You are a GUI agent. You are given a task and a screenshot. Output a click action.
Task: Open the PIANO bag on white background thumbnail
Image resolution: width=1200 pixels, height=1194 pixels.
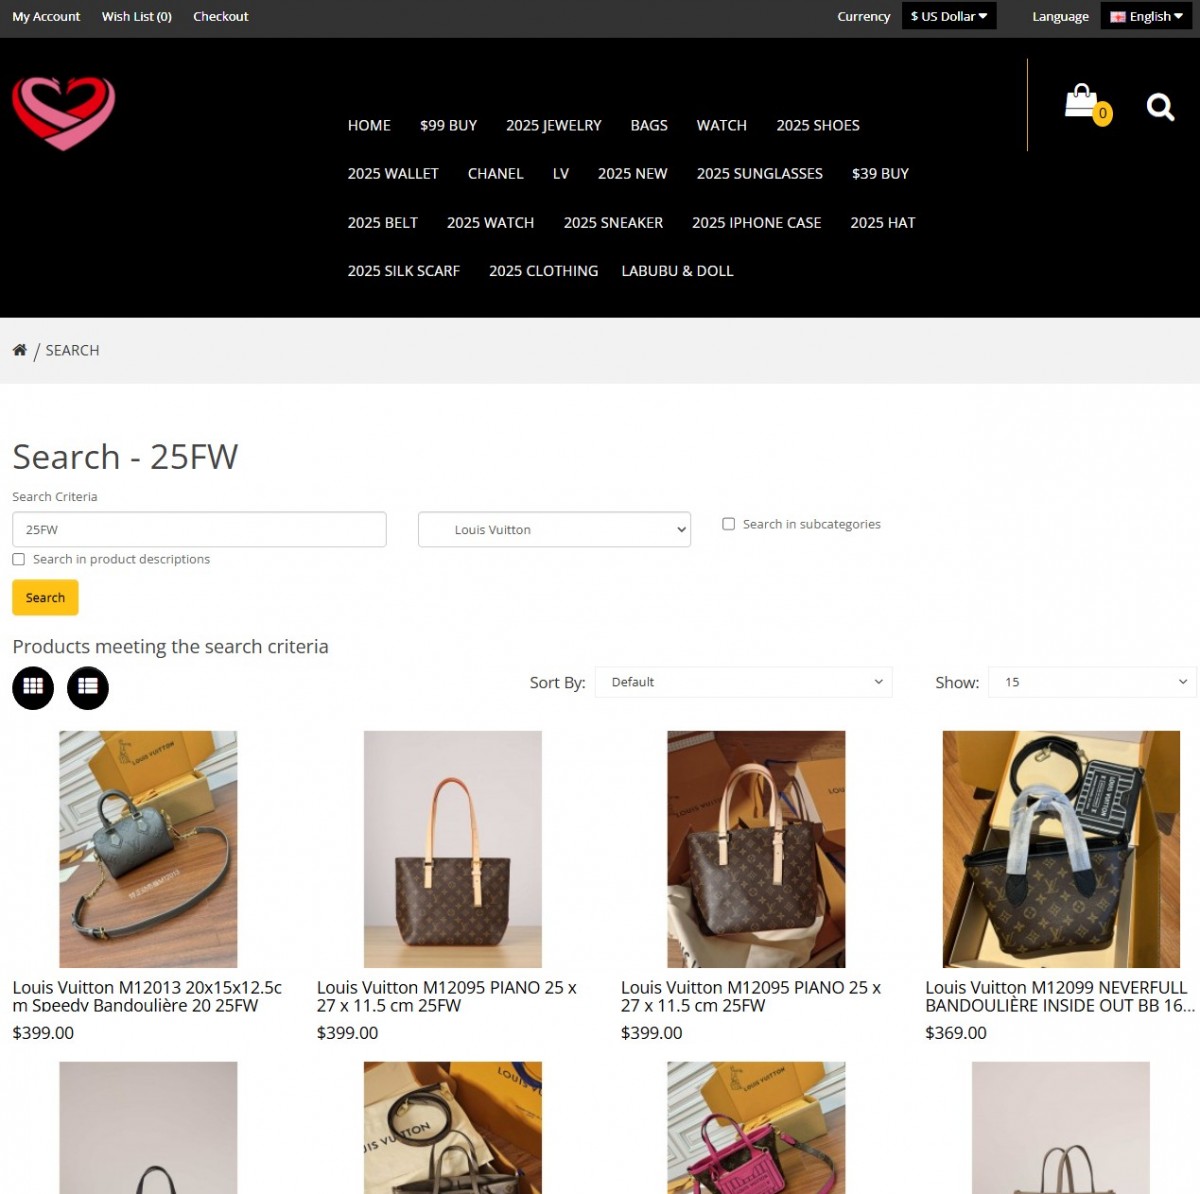(x=453, y=849)
